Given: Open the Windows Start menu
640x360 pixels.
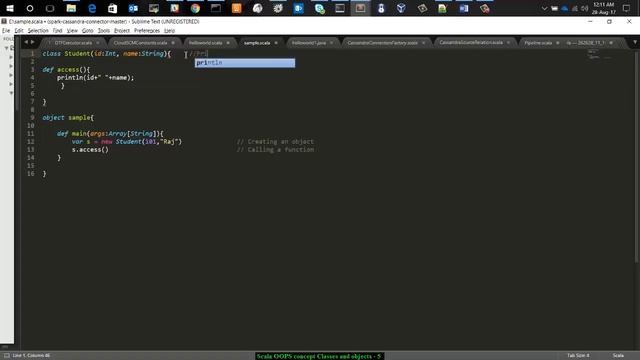Looking at the screenshot, I should click(10, 8).
